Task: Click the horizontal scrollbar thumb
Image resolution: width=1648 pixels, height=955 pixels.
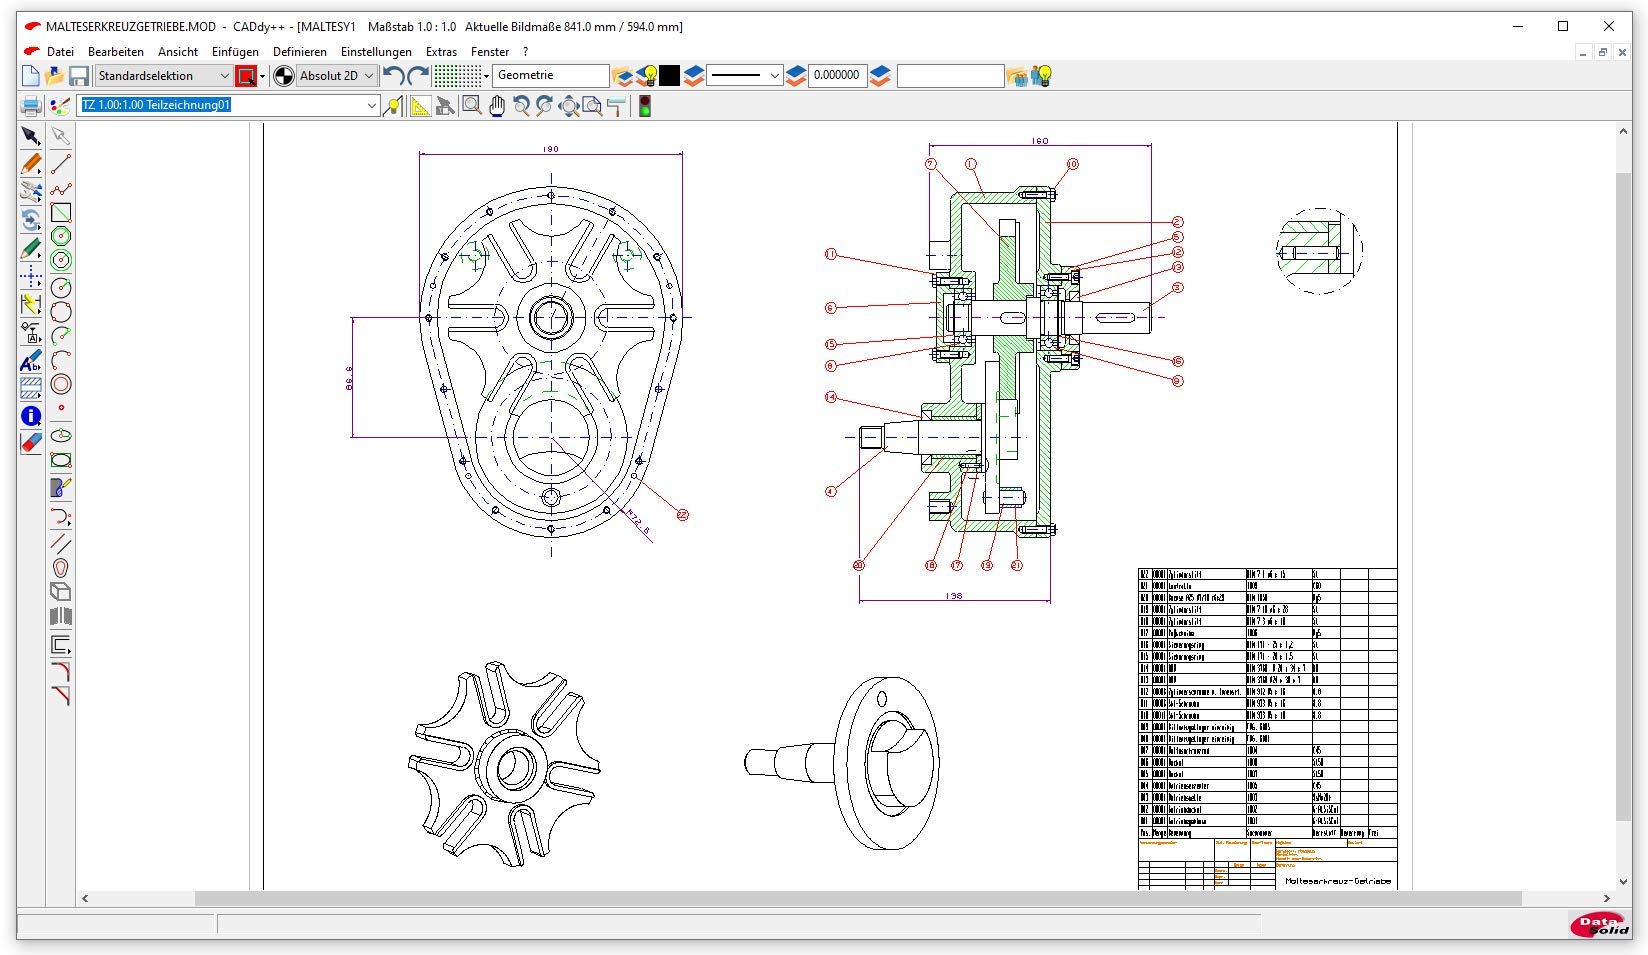Action: click(858, 898)
